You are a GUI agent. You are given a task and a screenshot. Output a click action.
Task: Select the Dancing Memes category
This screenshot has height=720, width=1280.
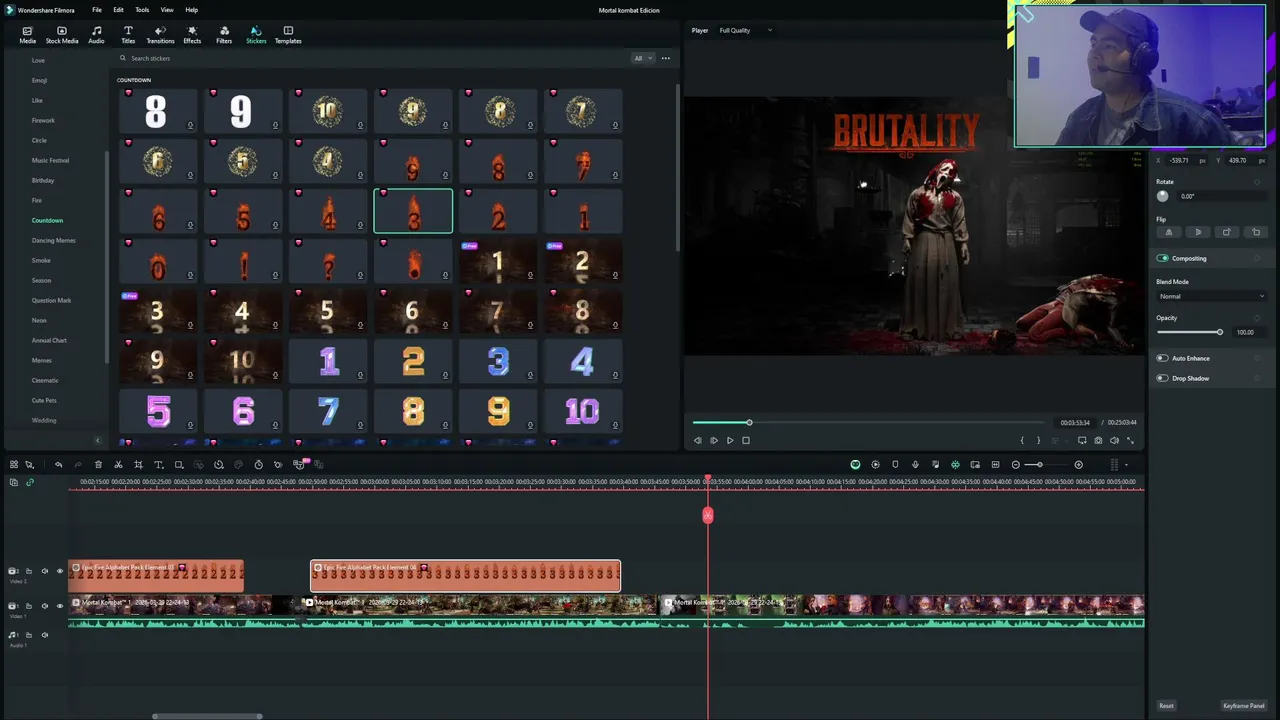(53, 240)
